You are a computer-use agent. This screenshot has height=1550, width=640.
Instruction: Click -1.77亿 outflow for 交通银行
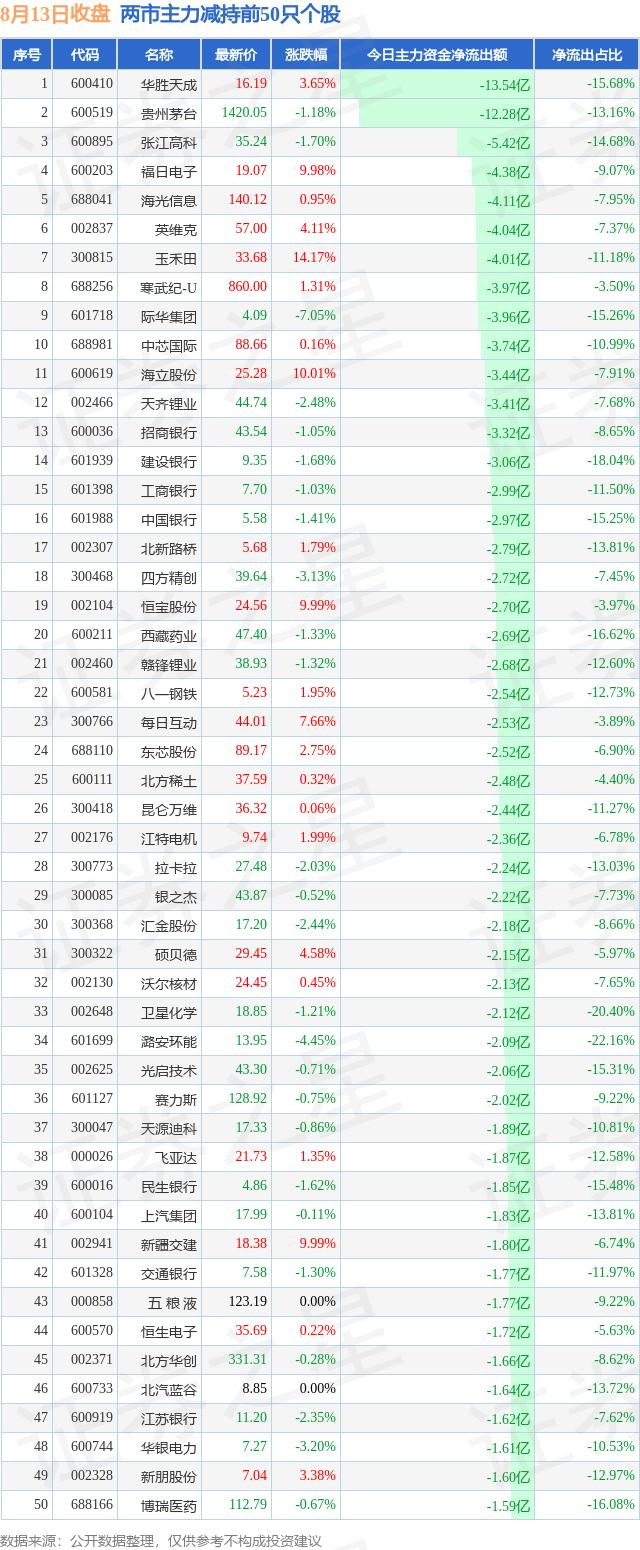(509, 1274)
